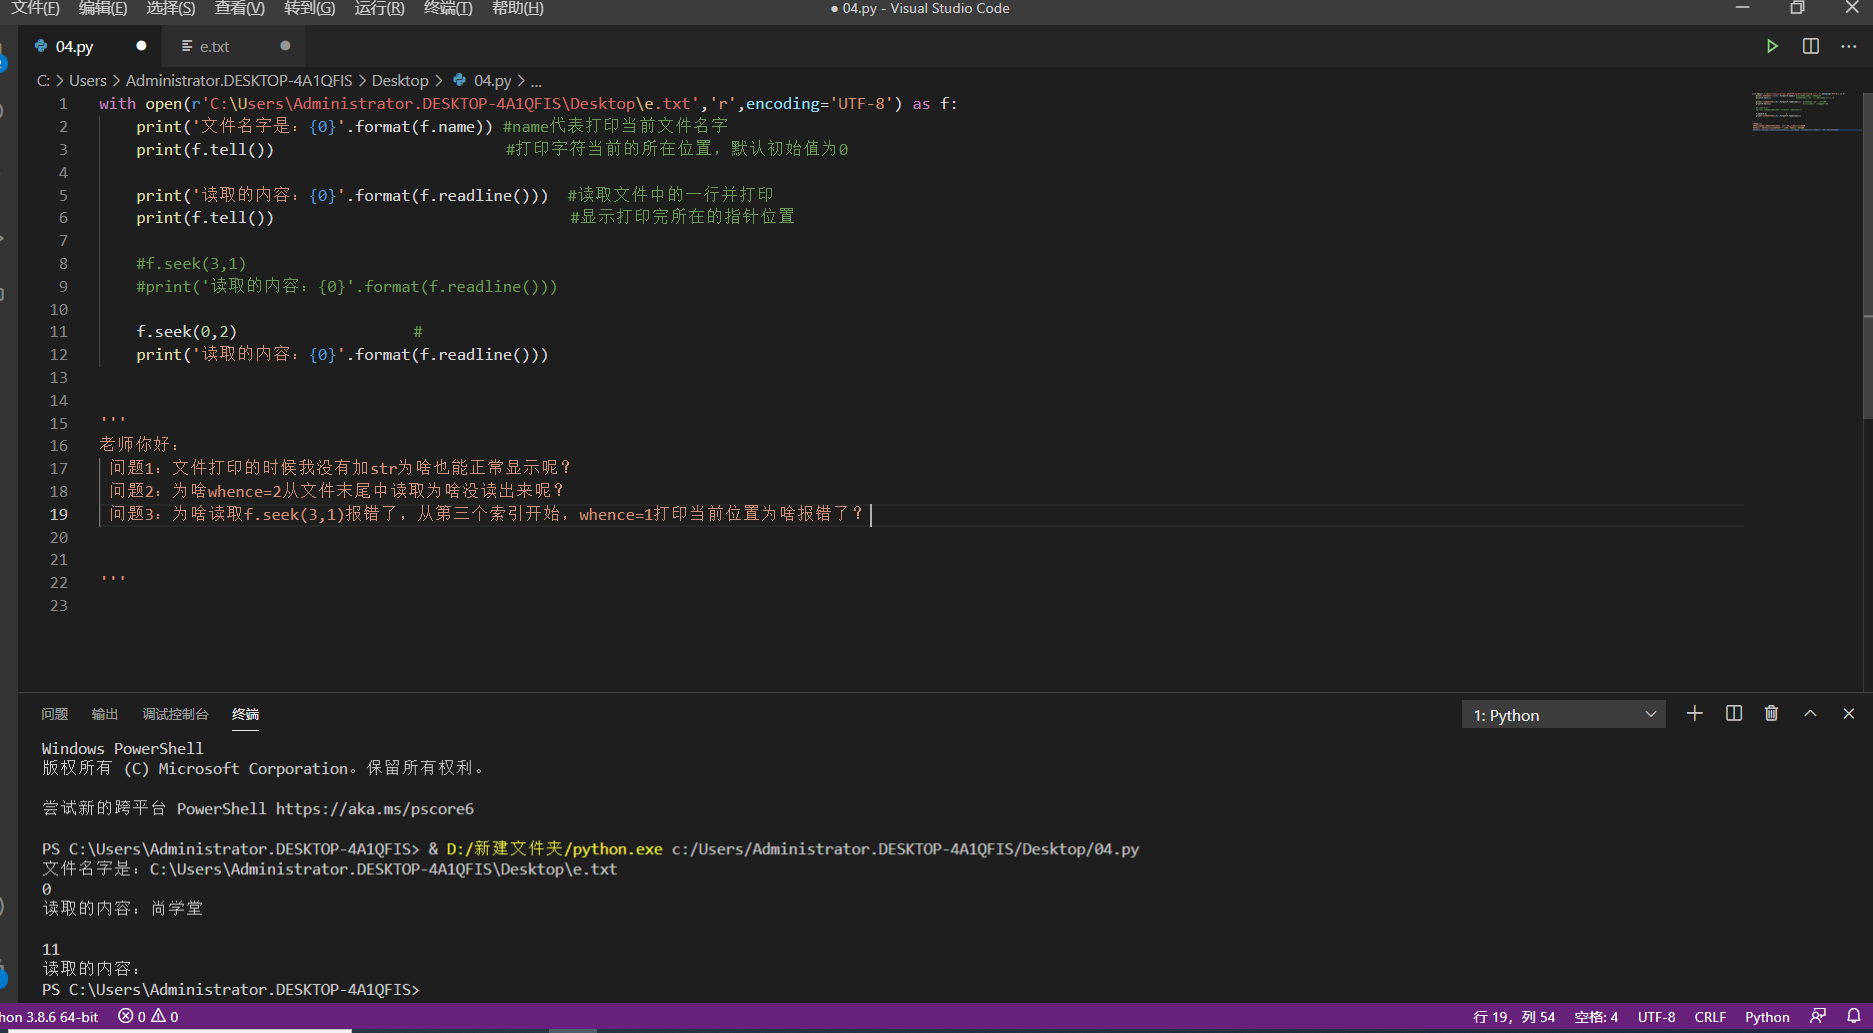Screen dimensions: 1873x1033
Task: Open the 选择(S) menu
Action: [171, 8]
